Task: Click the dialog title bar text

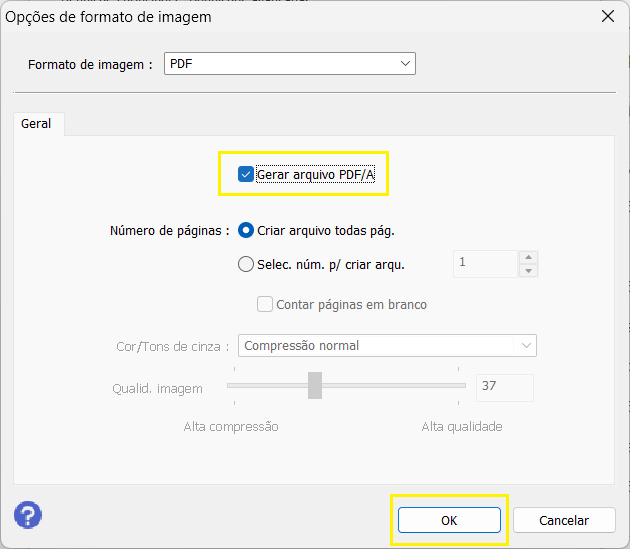Action: click(109, 17)
